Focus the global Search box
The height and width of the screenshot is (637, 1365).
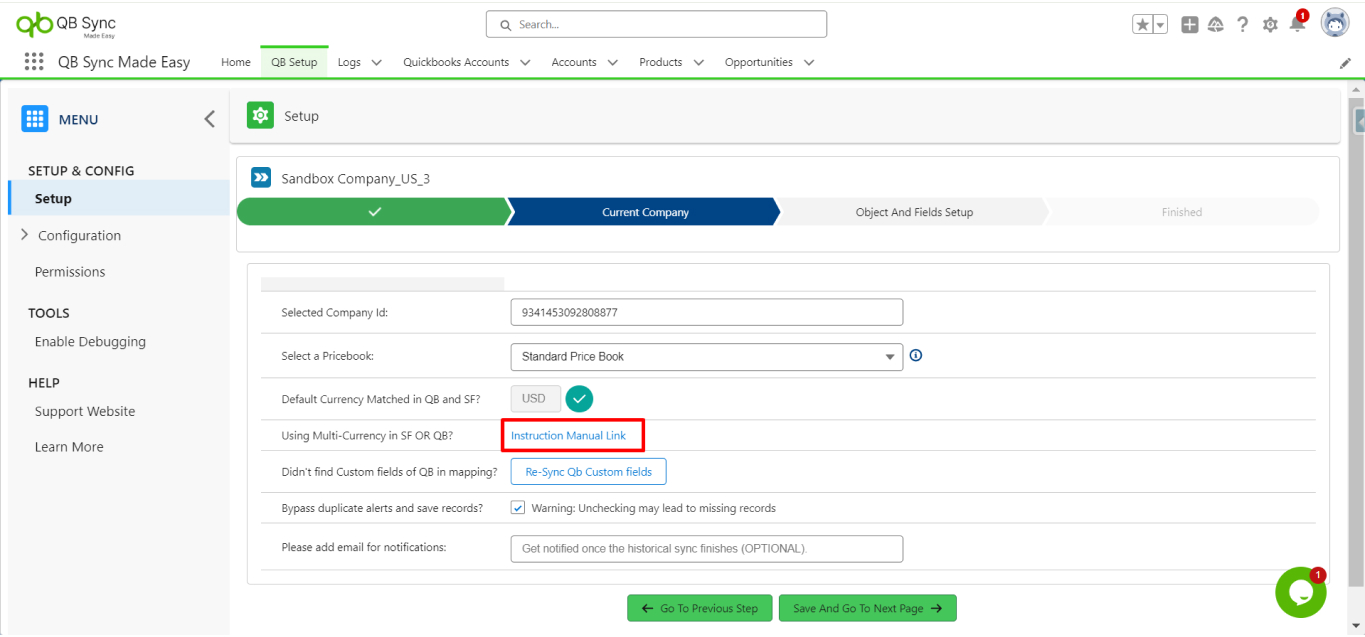(656, 24)
